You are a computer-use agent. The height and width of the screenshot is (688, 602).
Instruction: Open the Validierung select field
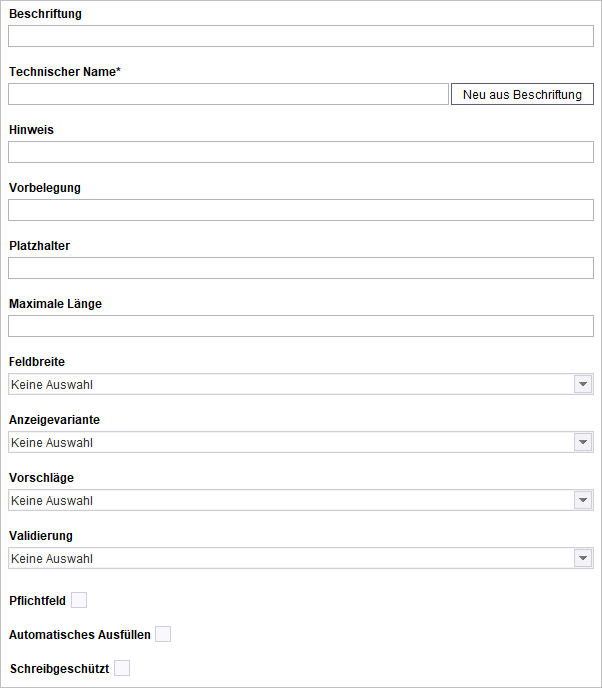tap(301, 558)
